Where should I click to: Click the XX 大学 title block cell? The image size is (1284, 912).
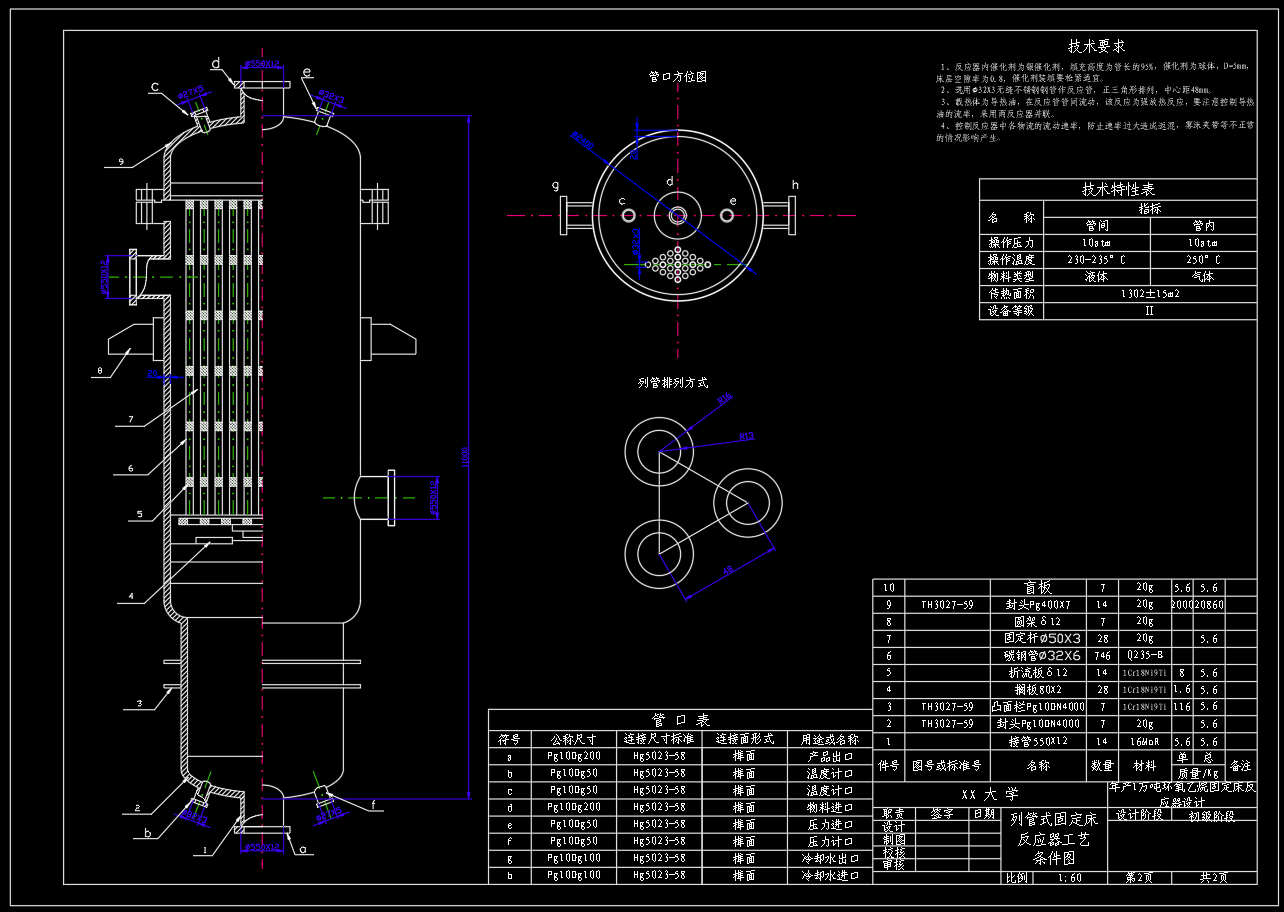(x=990, y=794)
